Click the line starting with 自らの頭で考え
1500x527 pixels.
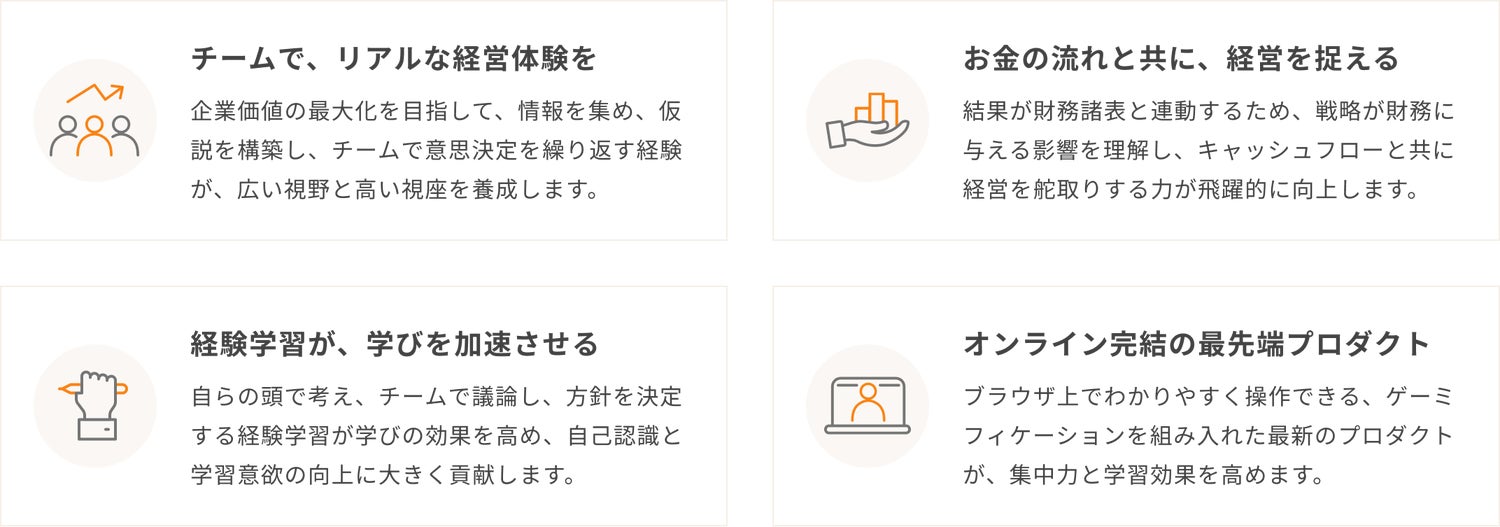(436, 396)
